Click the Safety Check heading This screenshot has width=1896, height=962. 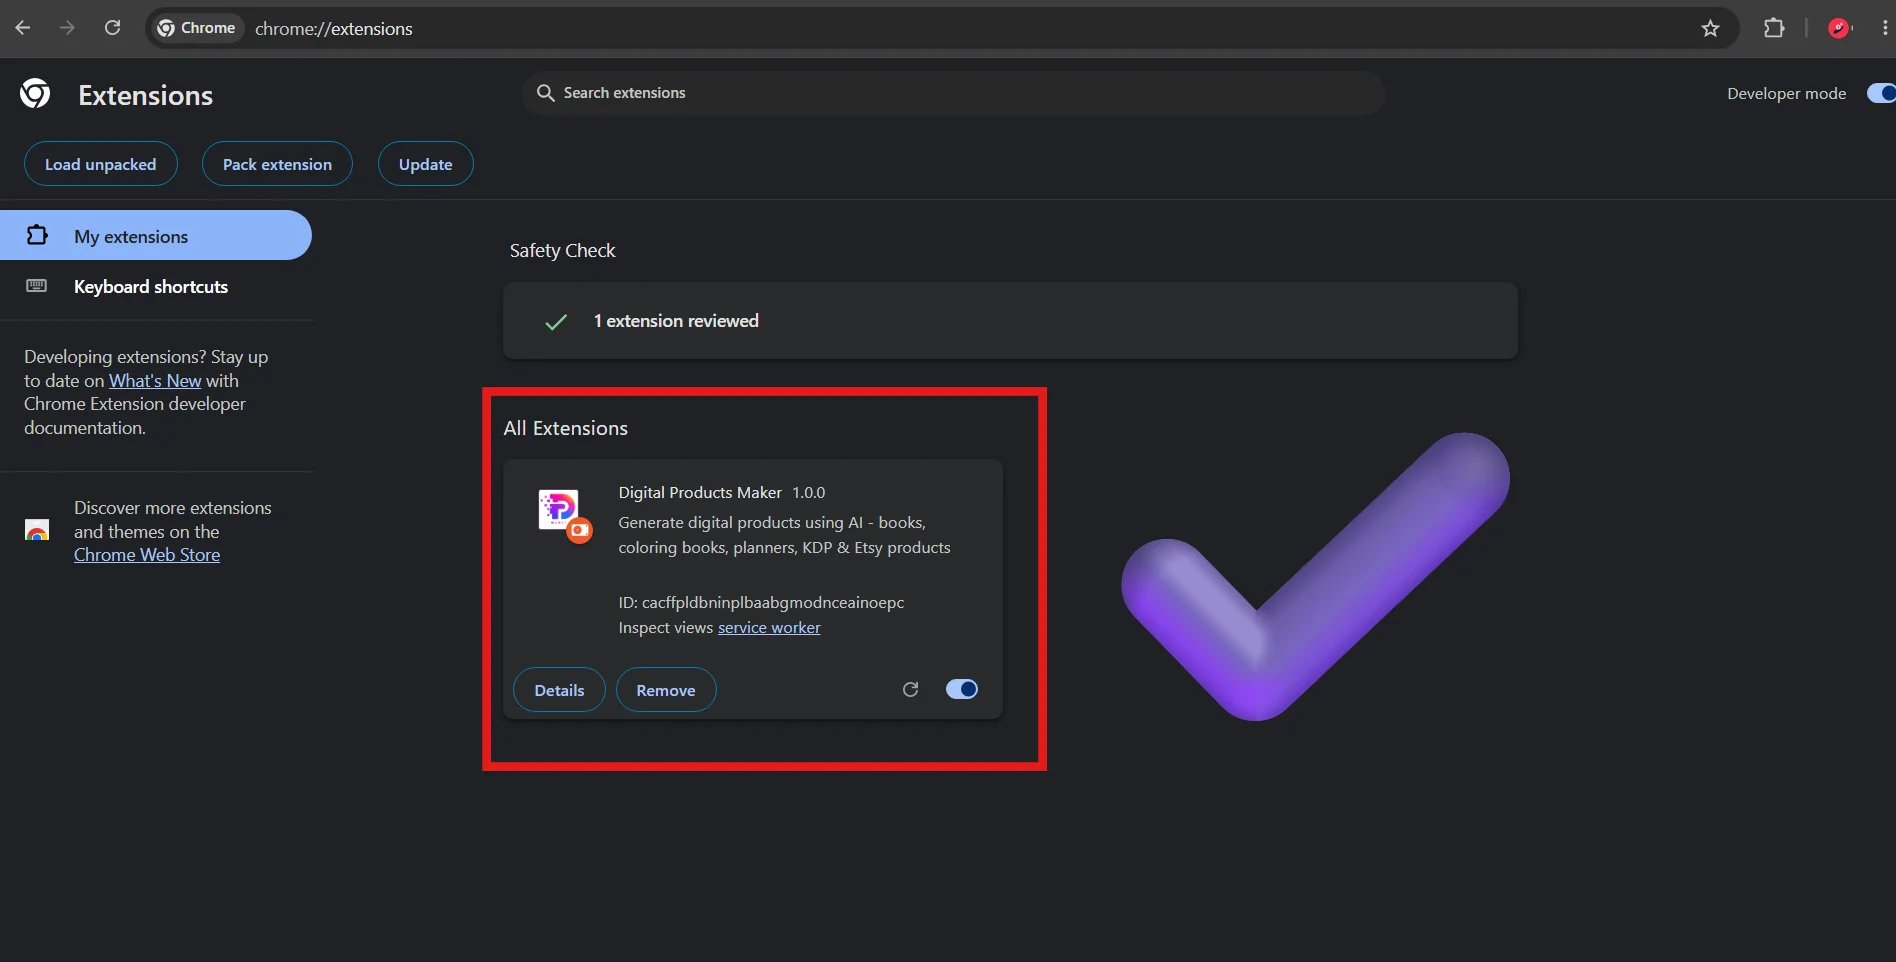(562, 250)
